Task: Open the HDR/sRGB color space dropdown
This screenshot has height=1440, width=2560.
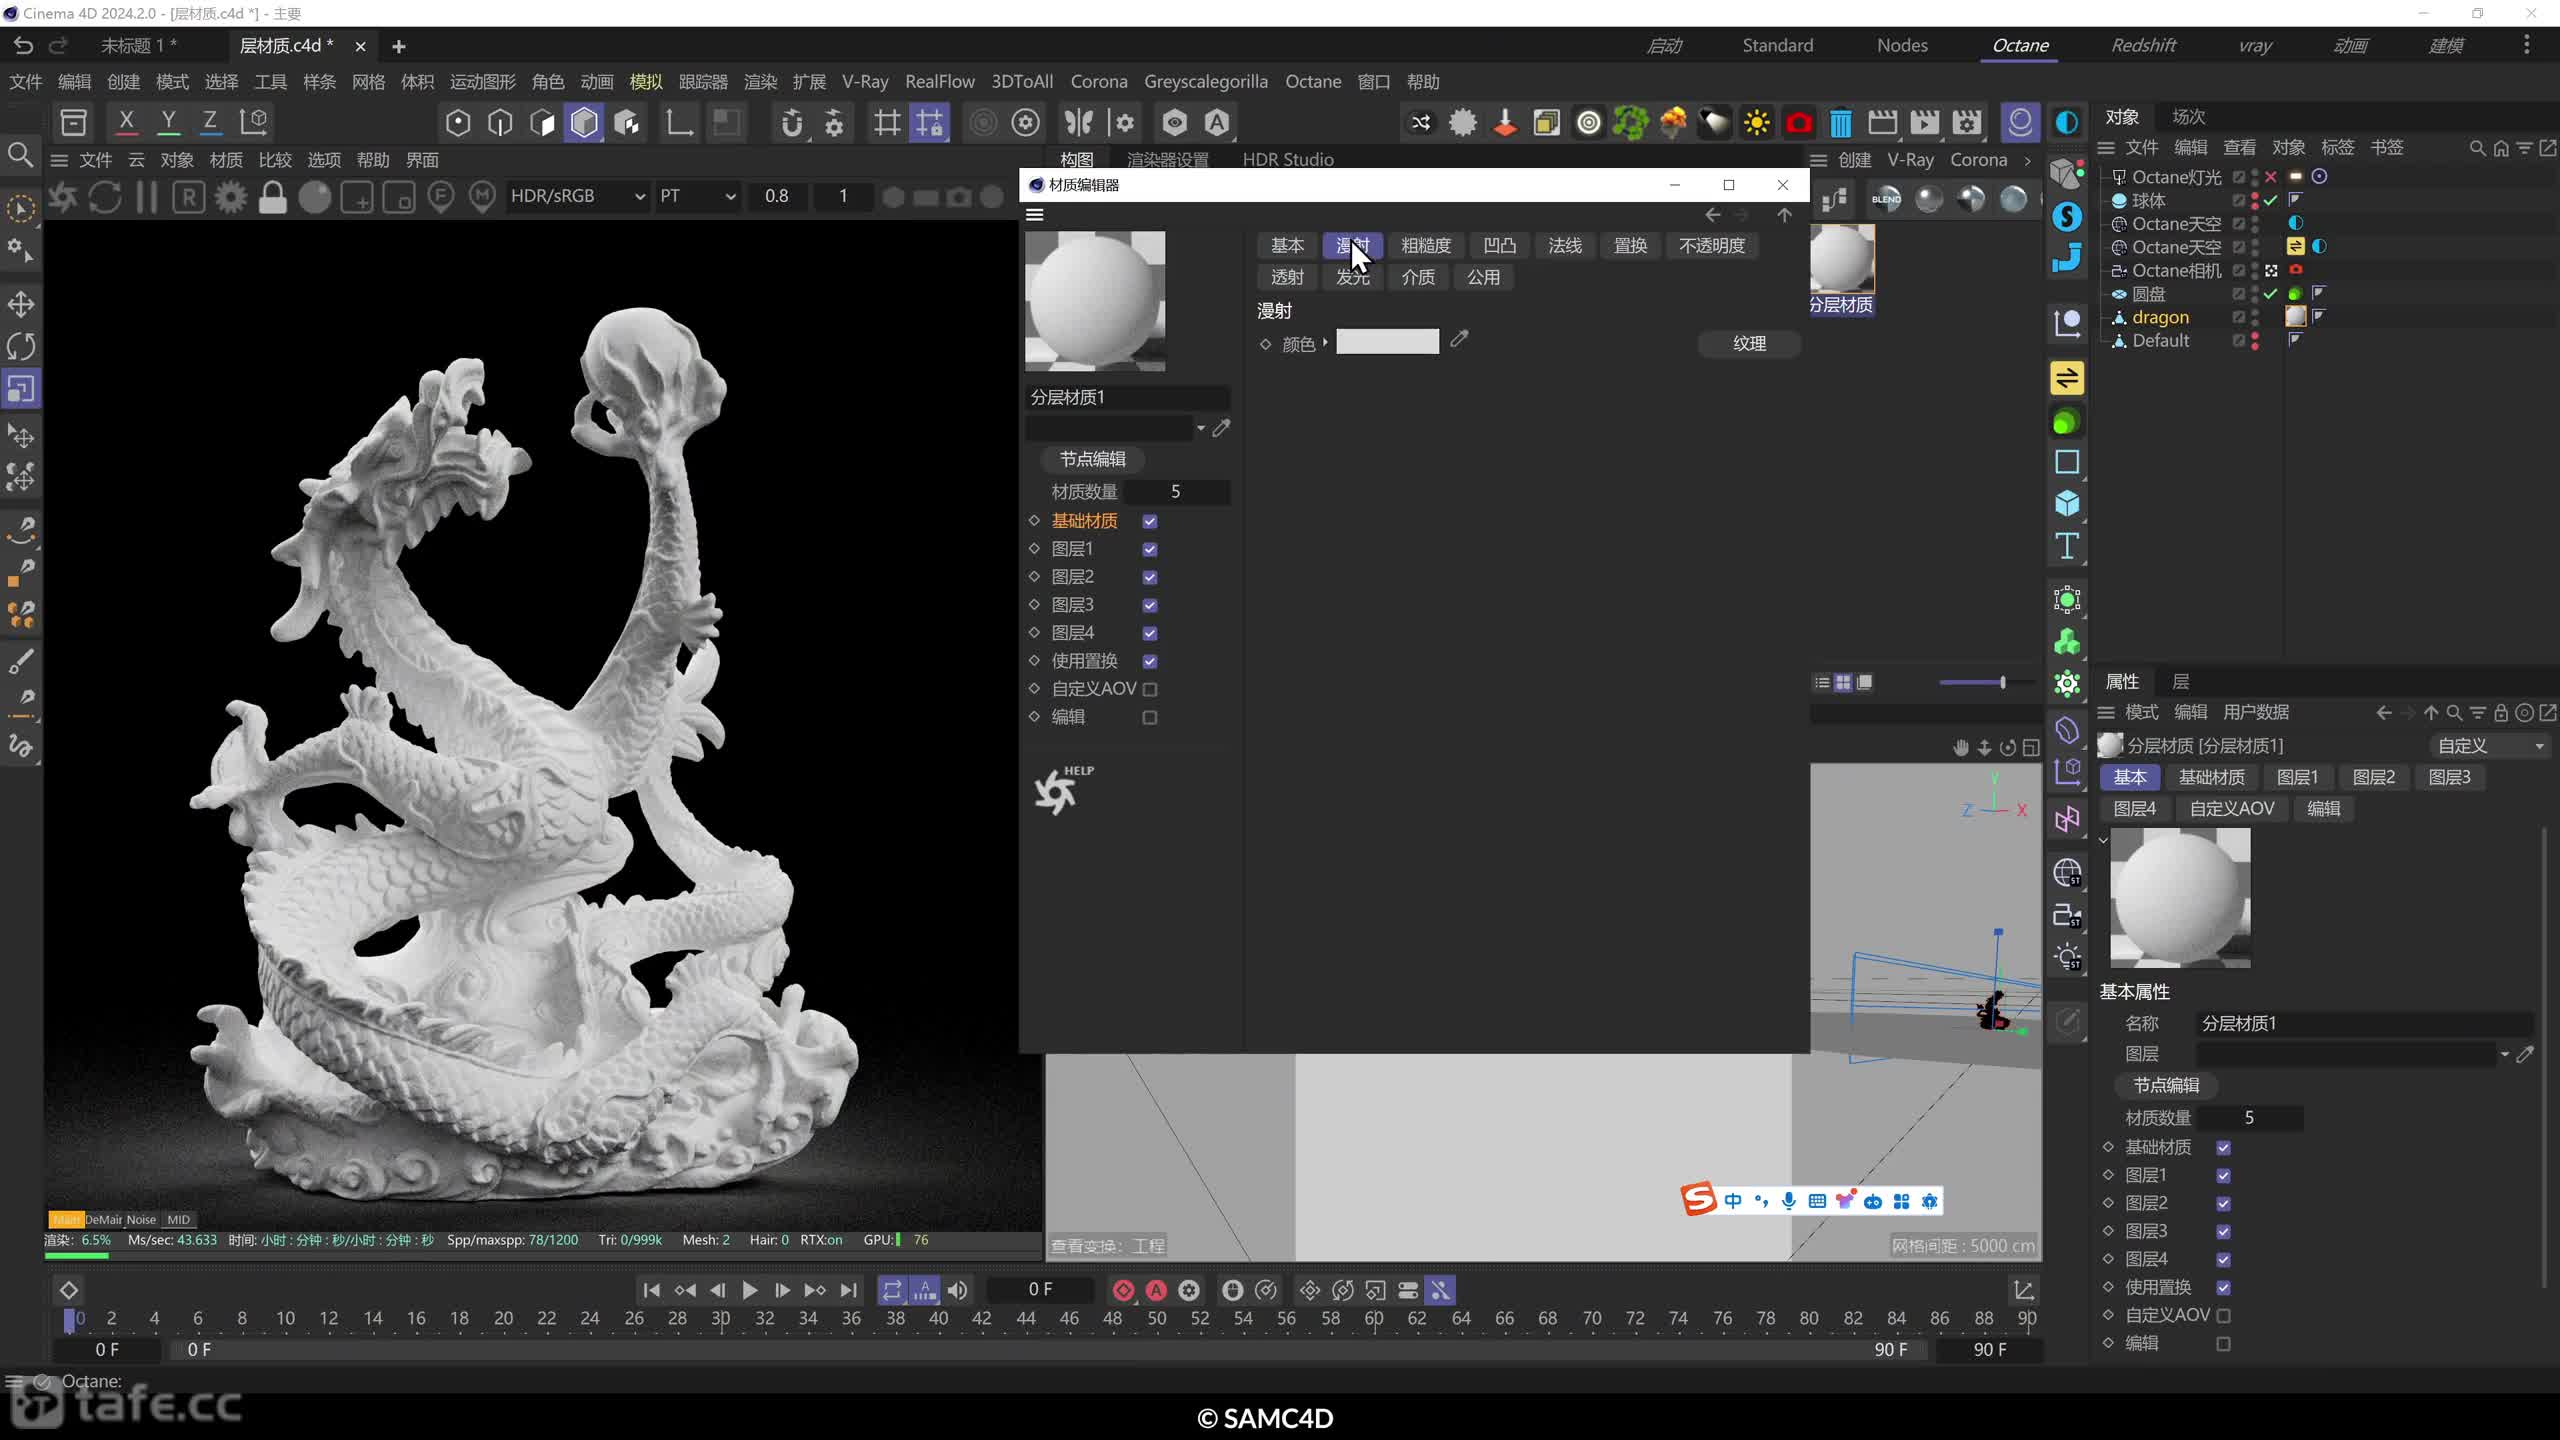Action: tap(577, 196)
